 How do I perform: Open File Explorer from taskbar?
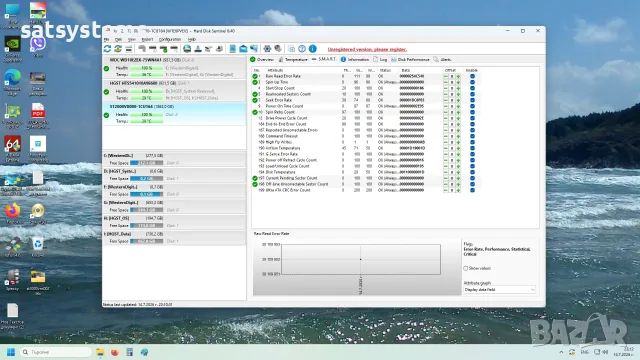pos(100,352)
